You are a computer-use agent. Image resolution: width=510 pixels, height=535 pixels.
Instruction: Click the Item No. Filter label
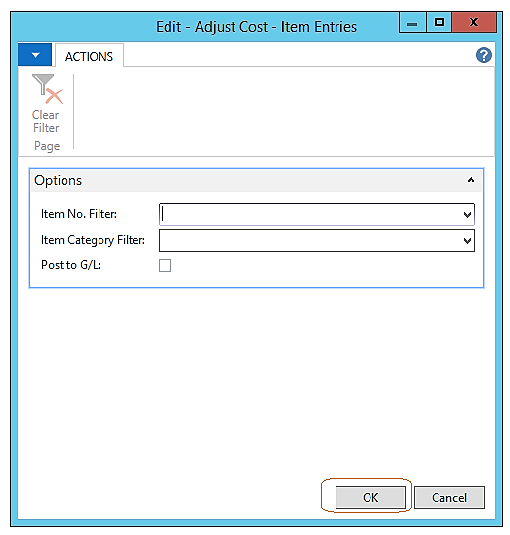coord(79,214)
